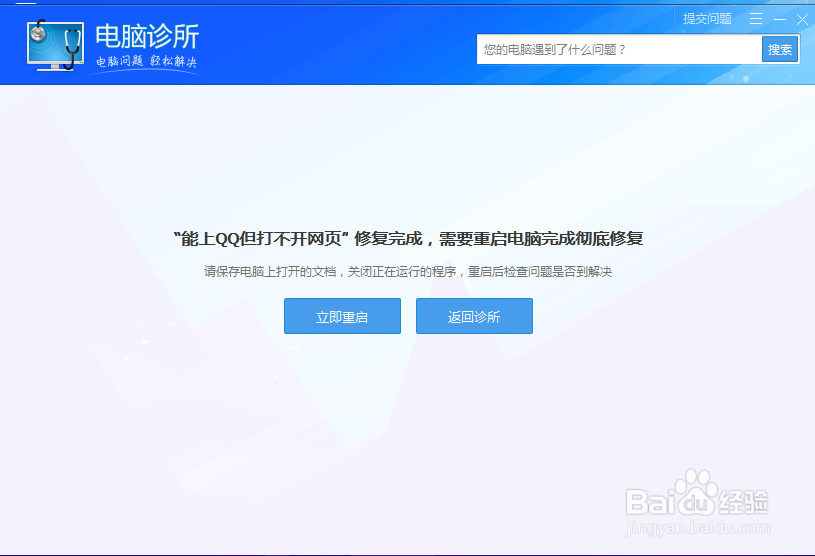Click the computer stethoscope logo icon
Screen dimensions: 815x556
(55, 45)
